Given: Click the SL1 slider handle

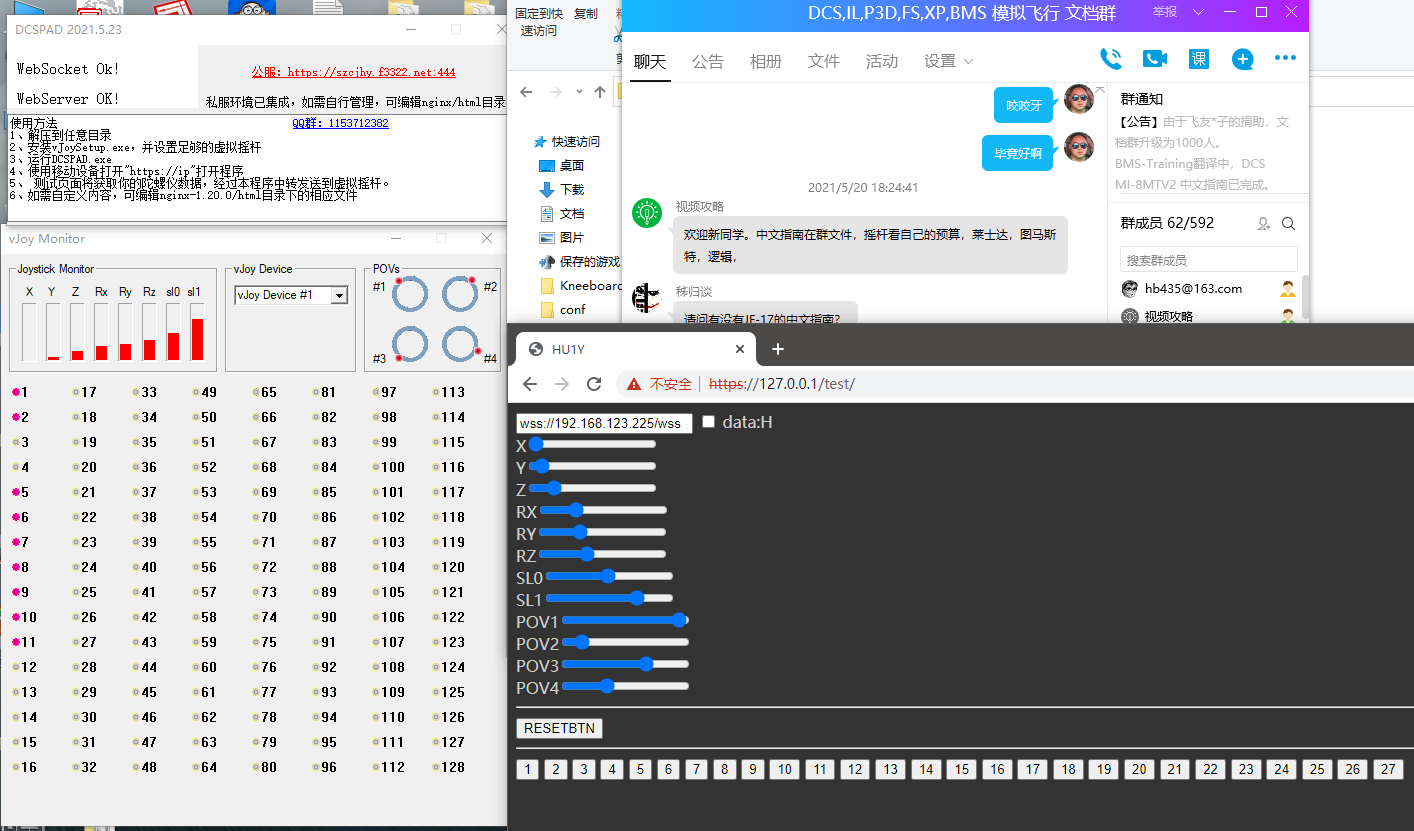Looking at the screenshot, I should (637, 598).
